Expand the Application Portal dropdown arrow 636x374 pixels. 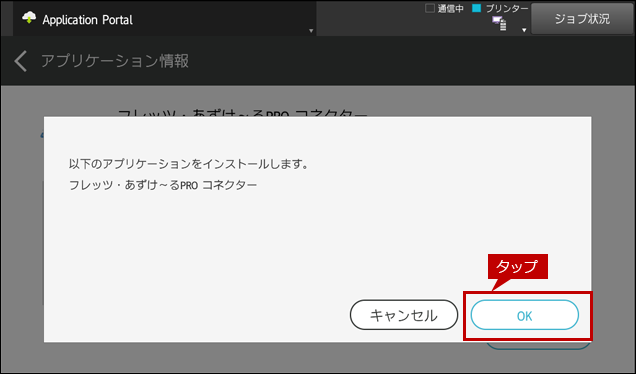311,31
